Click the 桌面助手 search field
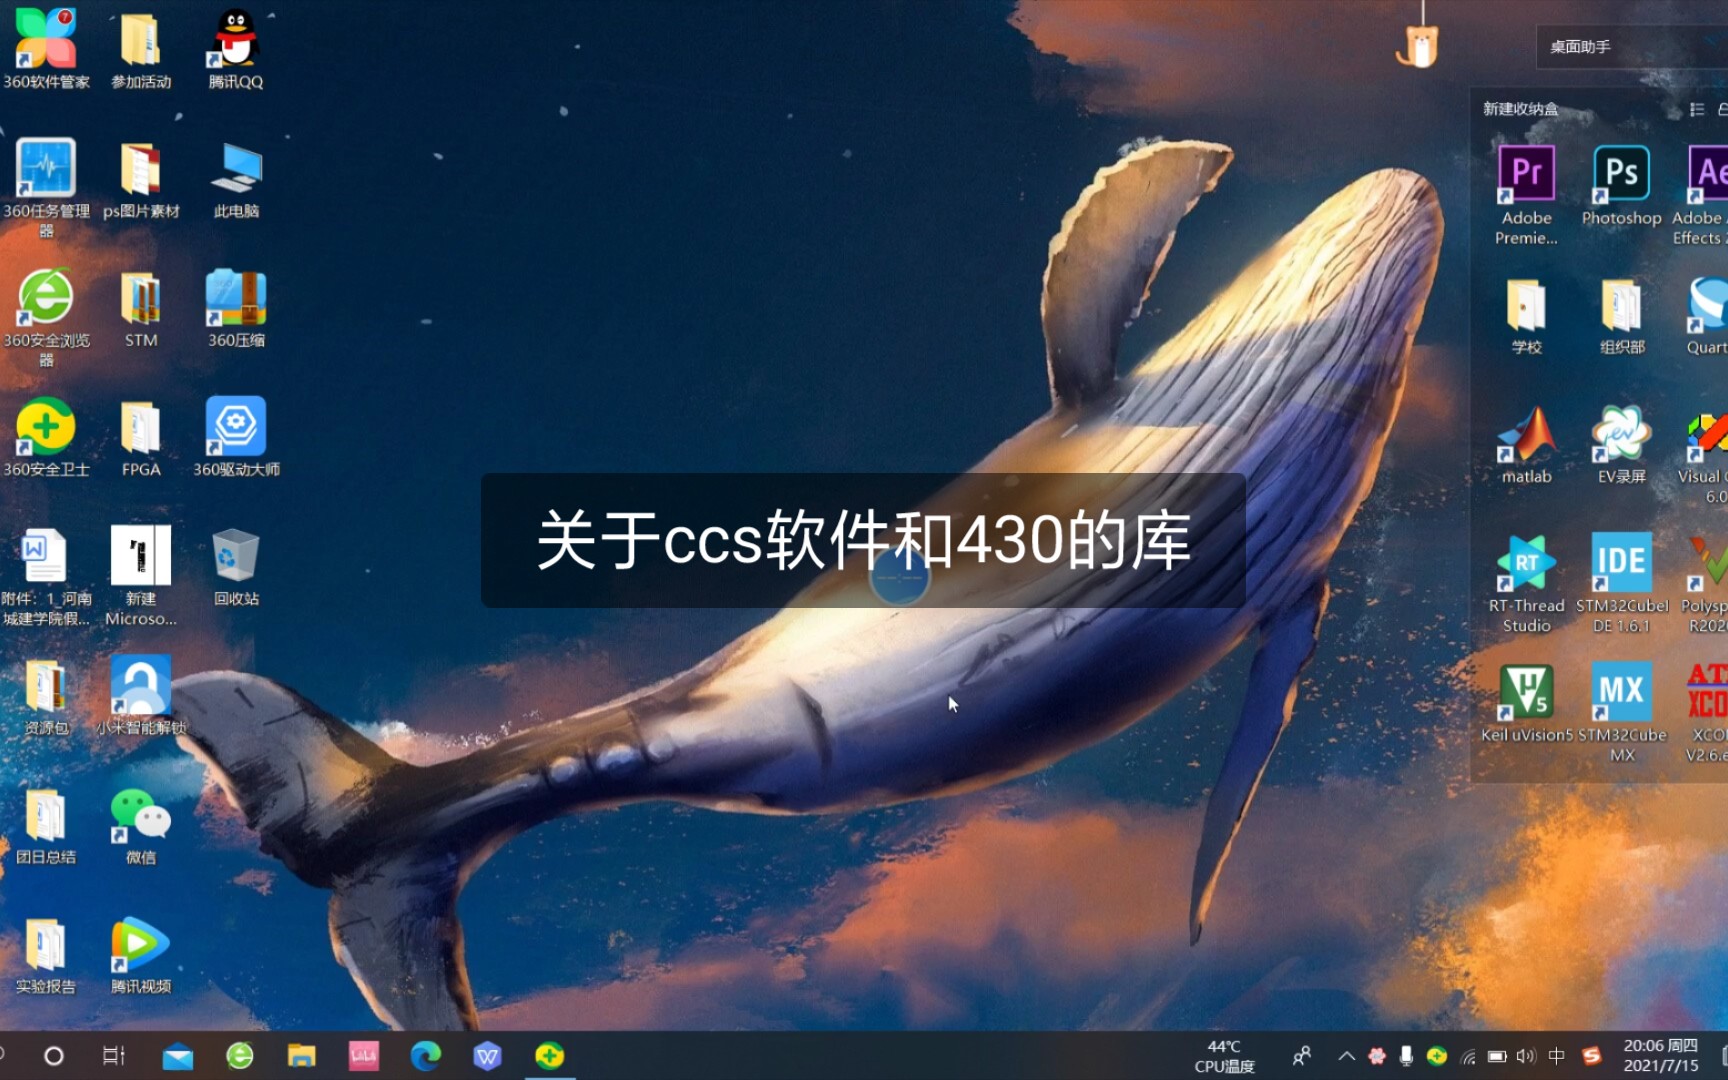The width and height of the screenshot is (1728, 1080). pyautogui.click(x=1630, y=46)
